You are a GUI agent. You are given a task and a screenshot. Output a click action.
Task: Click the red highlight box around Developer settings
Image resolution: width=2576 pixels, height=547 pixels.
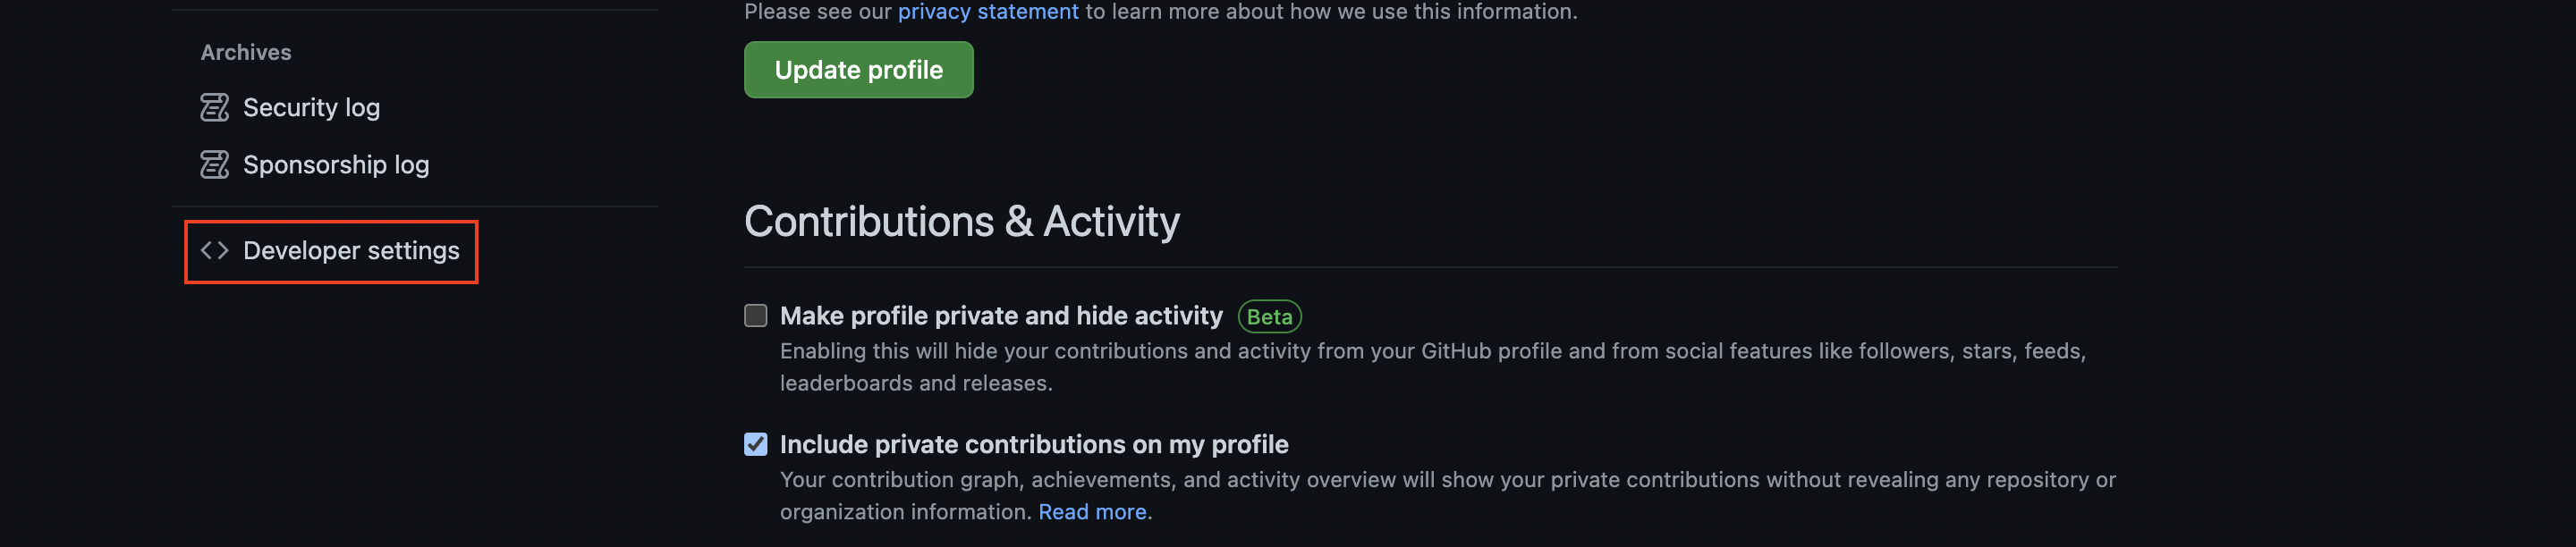coord(331,252)
